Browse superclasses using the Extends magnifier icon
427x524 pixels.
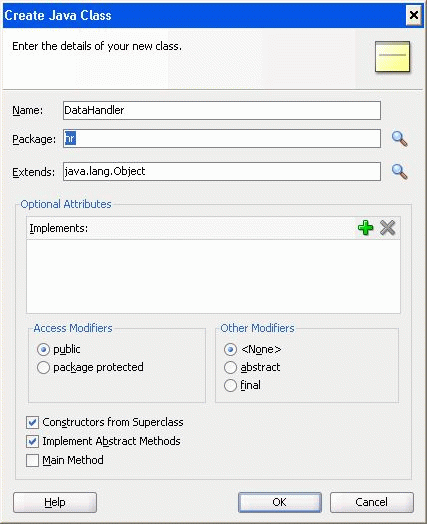click(x=399, y=172)
